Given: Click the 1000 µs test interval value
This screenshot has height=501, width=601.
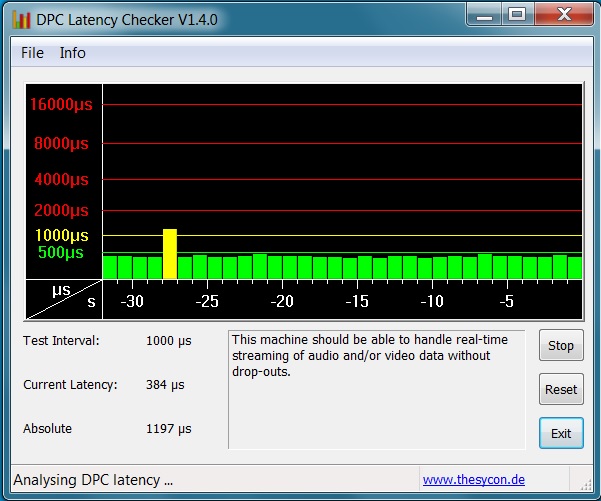Looking at the screenshot, I should pyautogui.click(x=169, y=340).
